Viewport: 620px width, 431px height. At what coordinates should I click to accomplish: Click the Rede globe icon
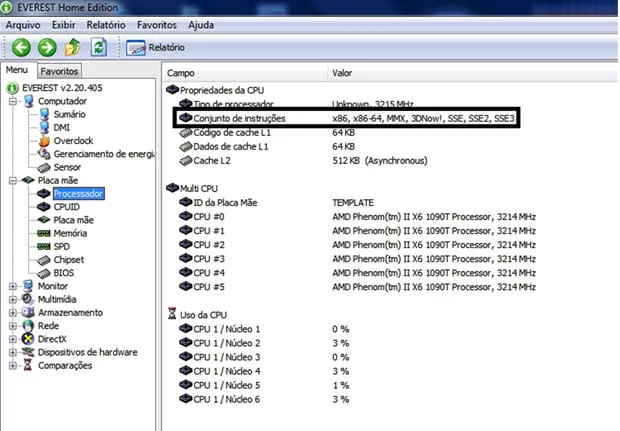point(28,326)
